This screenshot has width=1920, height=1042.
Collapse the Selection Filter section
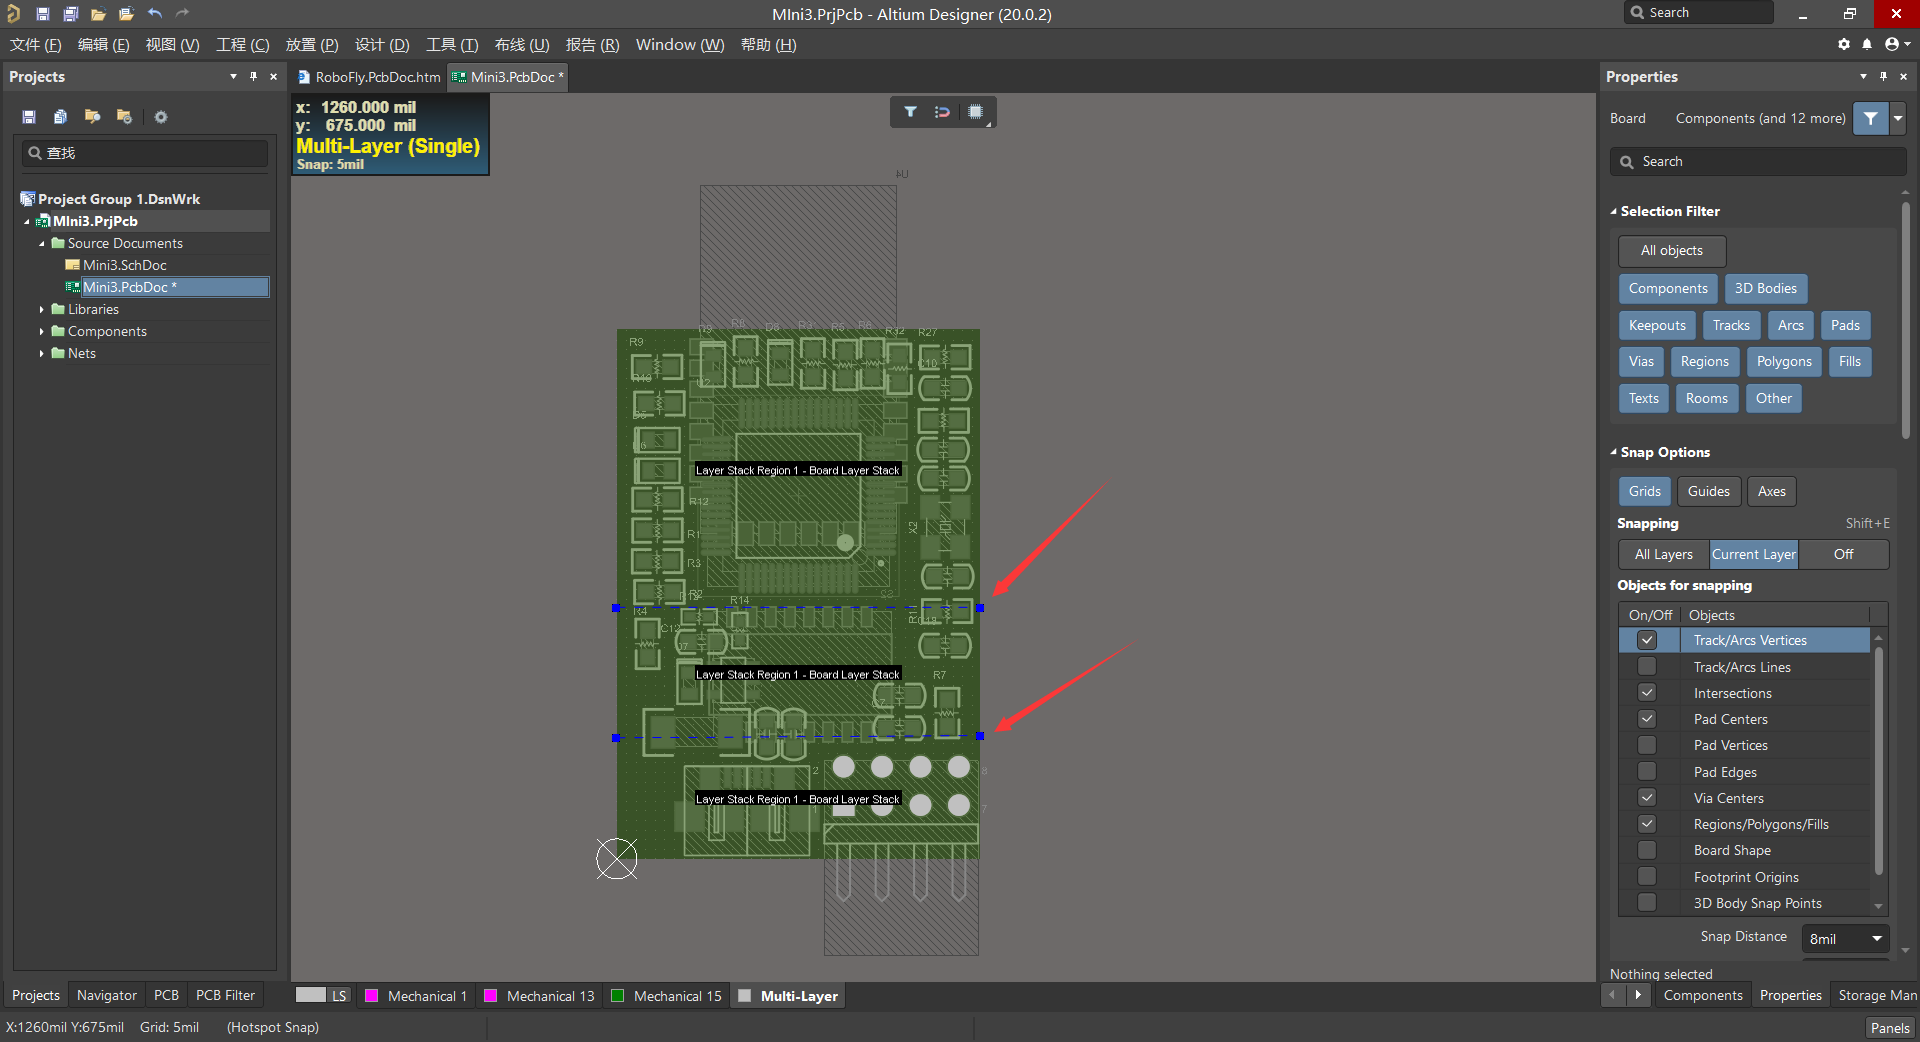(x=1614, y=211)
